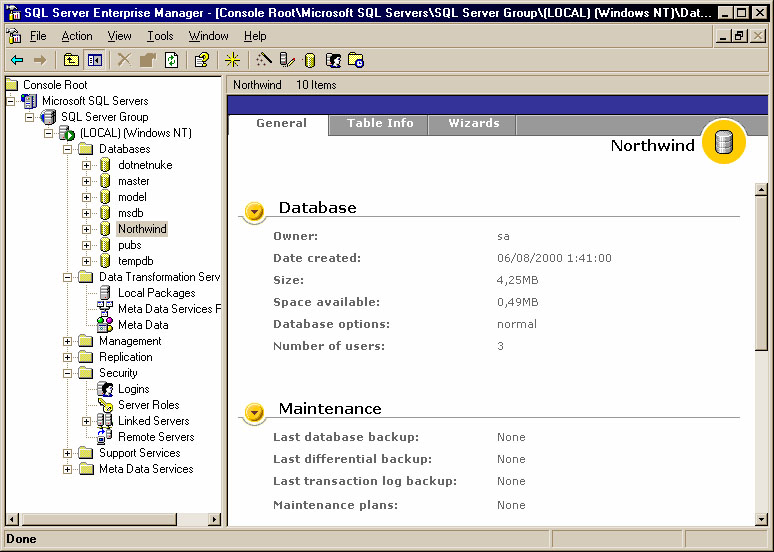Click the New Login person toolbar icon
This screenshot has height=552, width=774.
tap(333, 60)
